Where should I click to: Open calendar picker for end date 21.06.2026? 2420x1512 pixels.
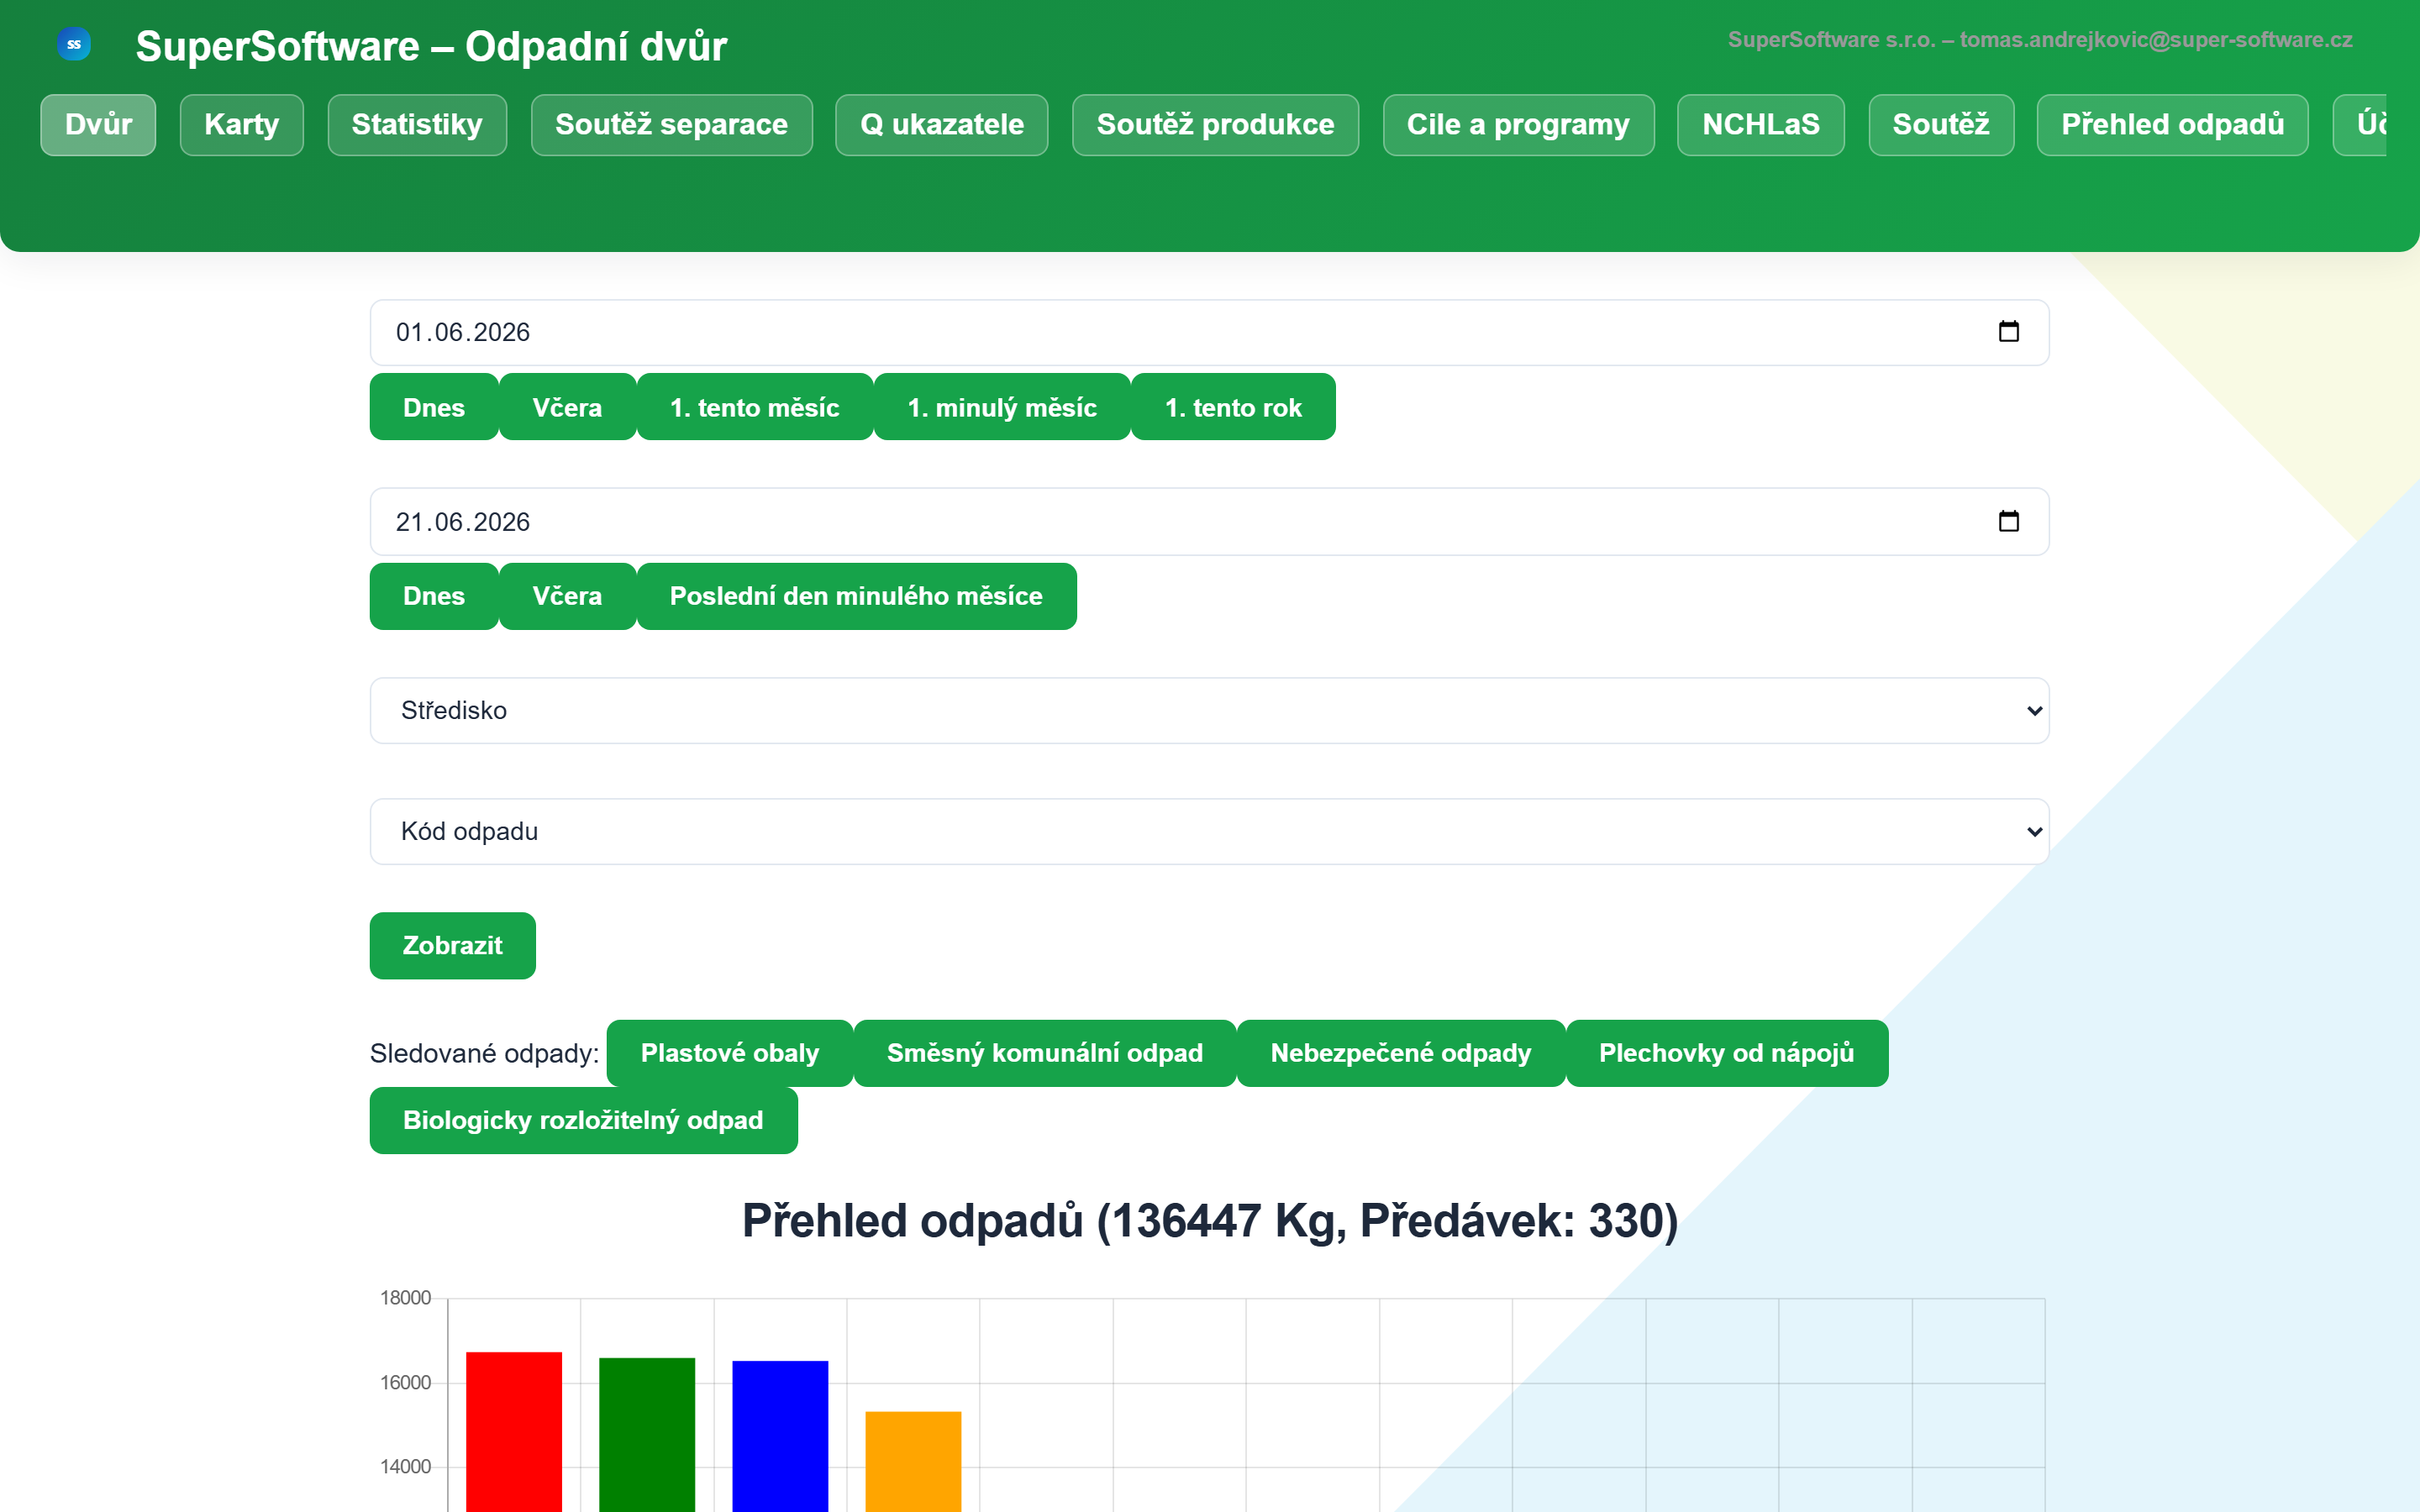tap(2008, 521)
